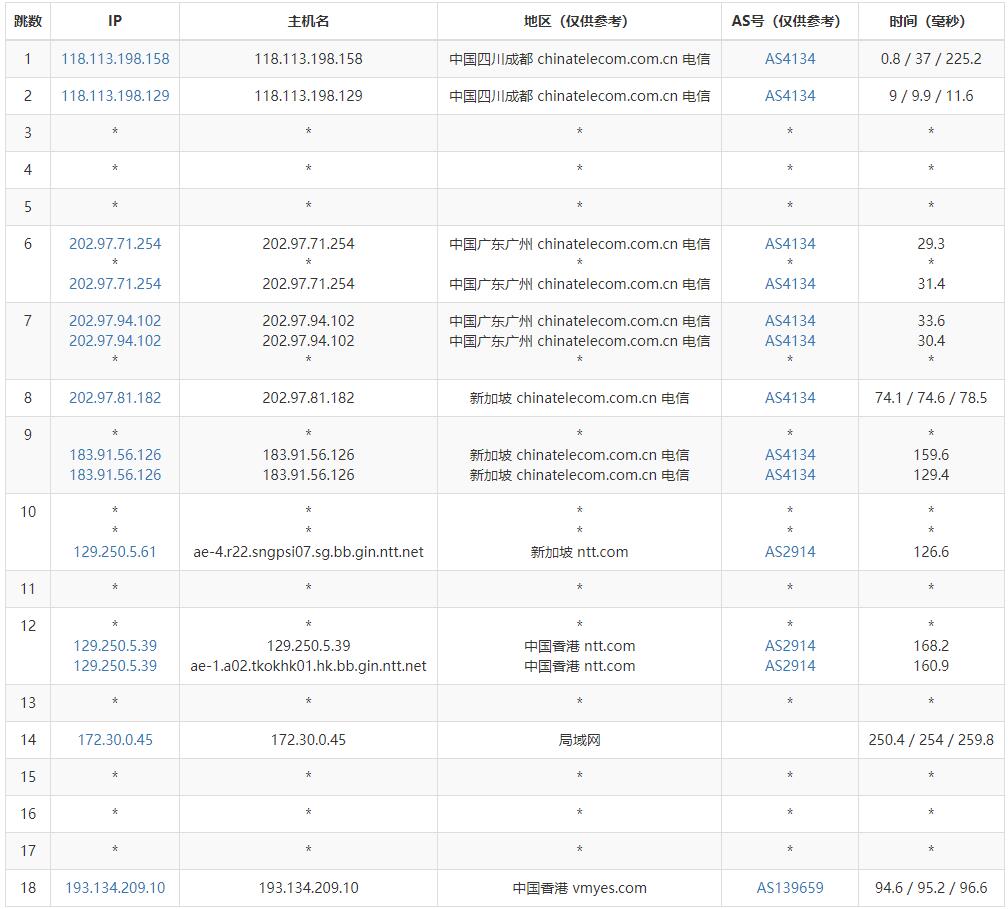Click hop number 12 cell
The height and width of the screenshot is (909, 1008).
[x=28, y=646]
